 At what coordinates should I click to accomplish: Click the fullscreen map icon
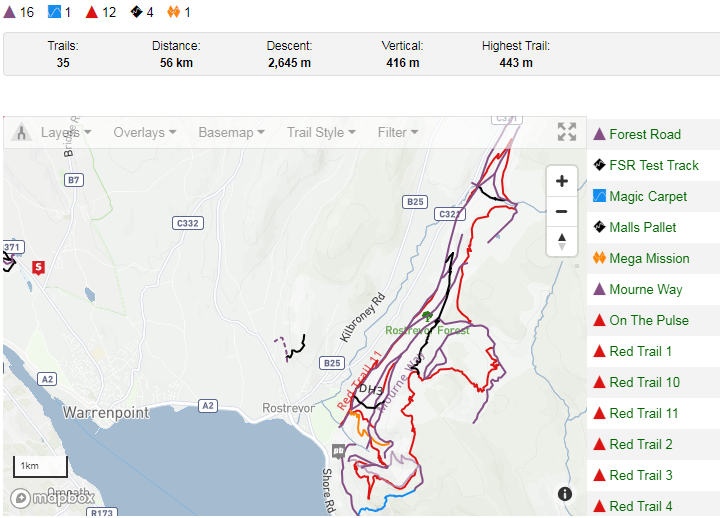[567, 132]
